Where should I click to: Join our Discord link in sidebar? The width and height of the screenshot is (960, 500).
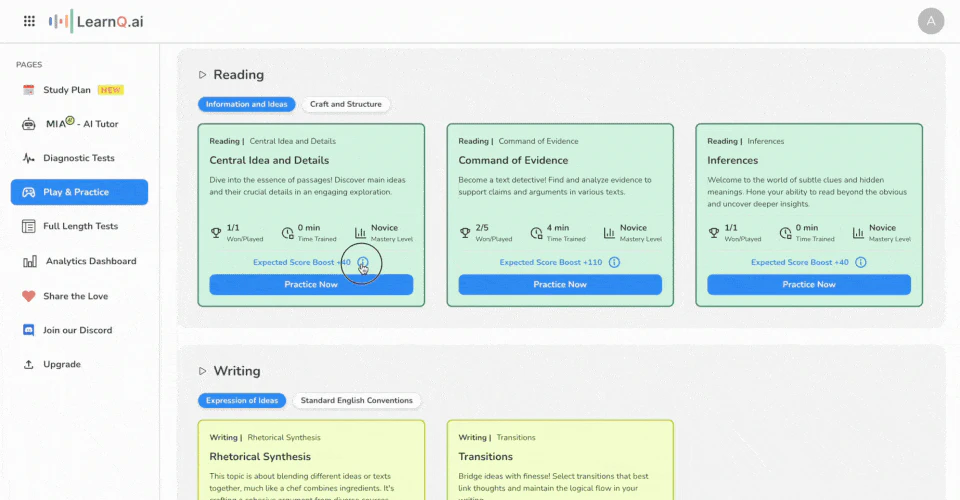tap(77, 330)
